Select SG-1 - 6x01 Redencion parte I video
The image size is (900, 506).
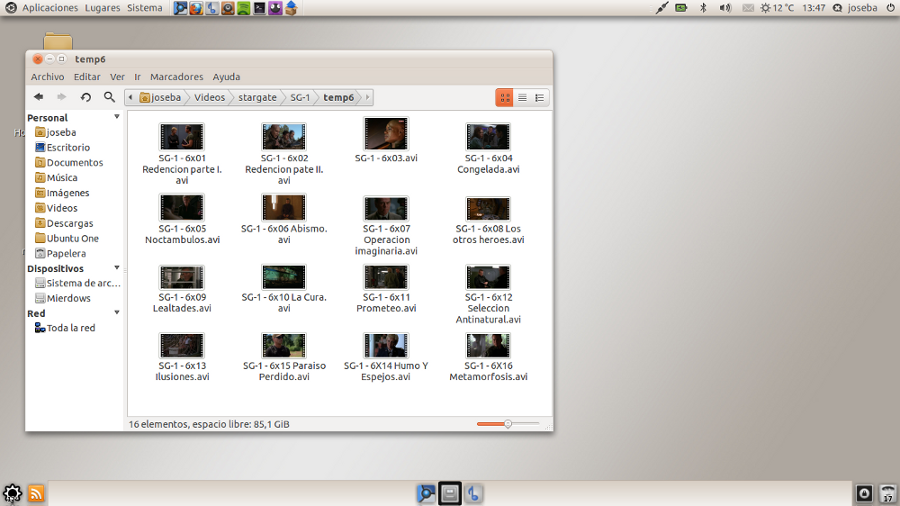pos(181,153)
